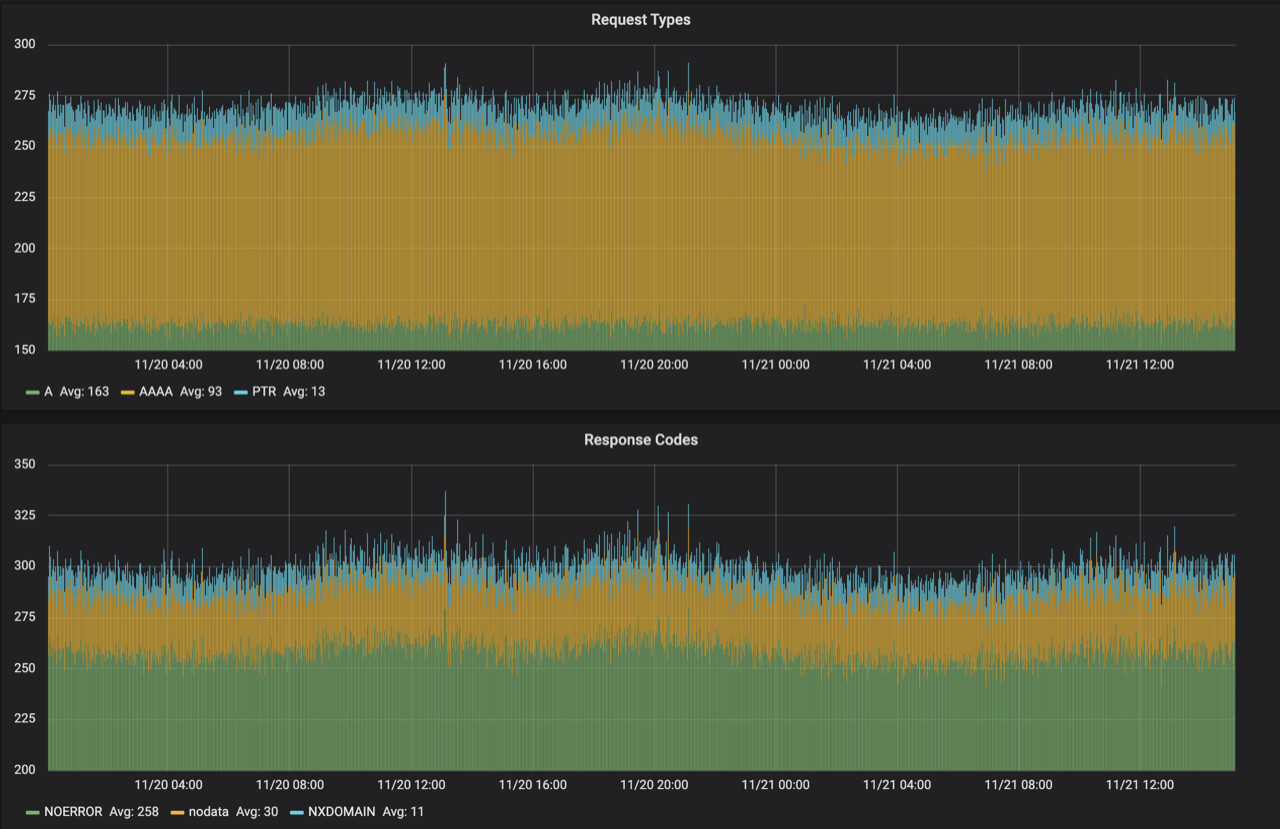This screenshot has height=829, width=1280.
Task: Toggle the NXDOMAIN series legend label
Action: [341, 812]
